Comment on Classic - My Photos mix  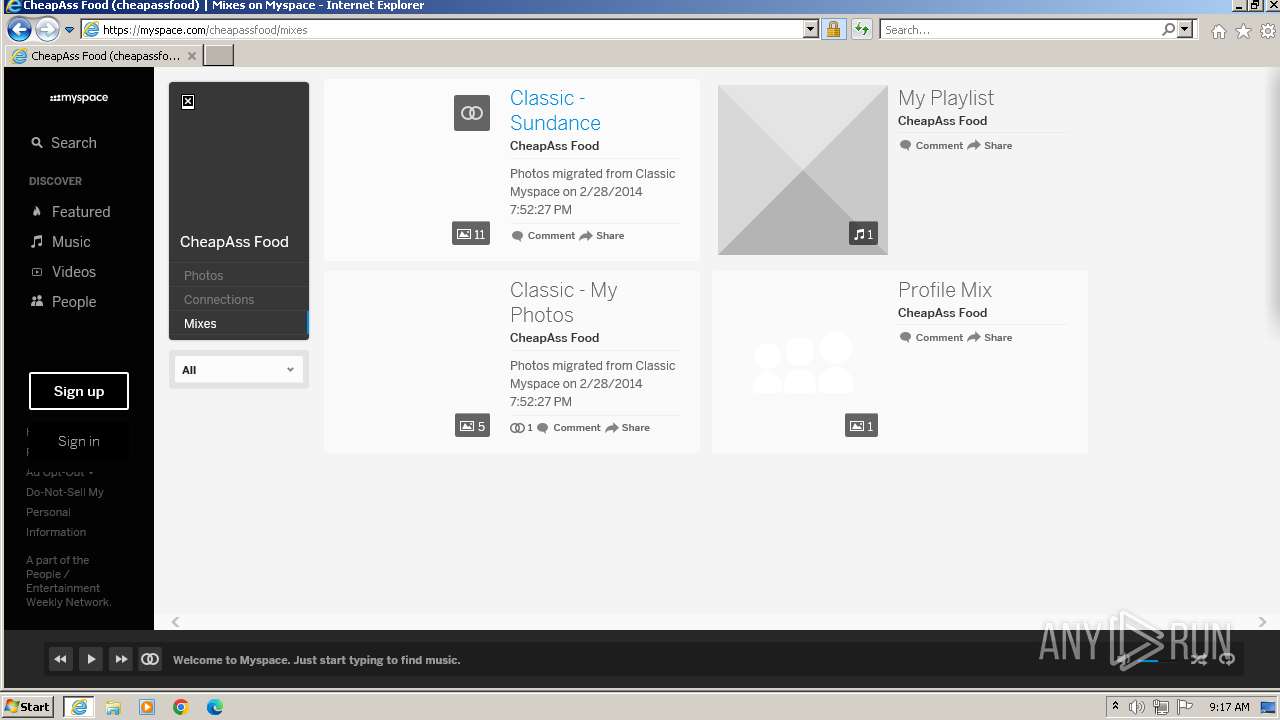569,428
